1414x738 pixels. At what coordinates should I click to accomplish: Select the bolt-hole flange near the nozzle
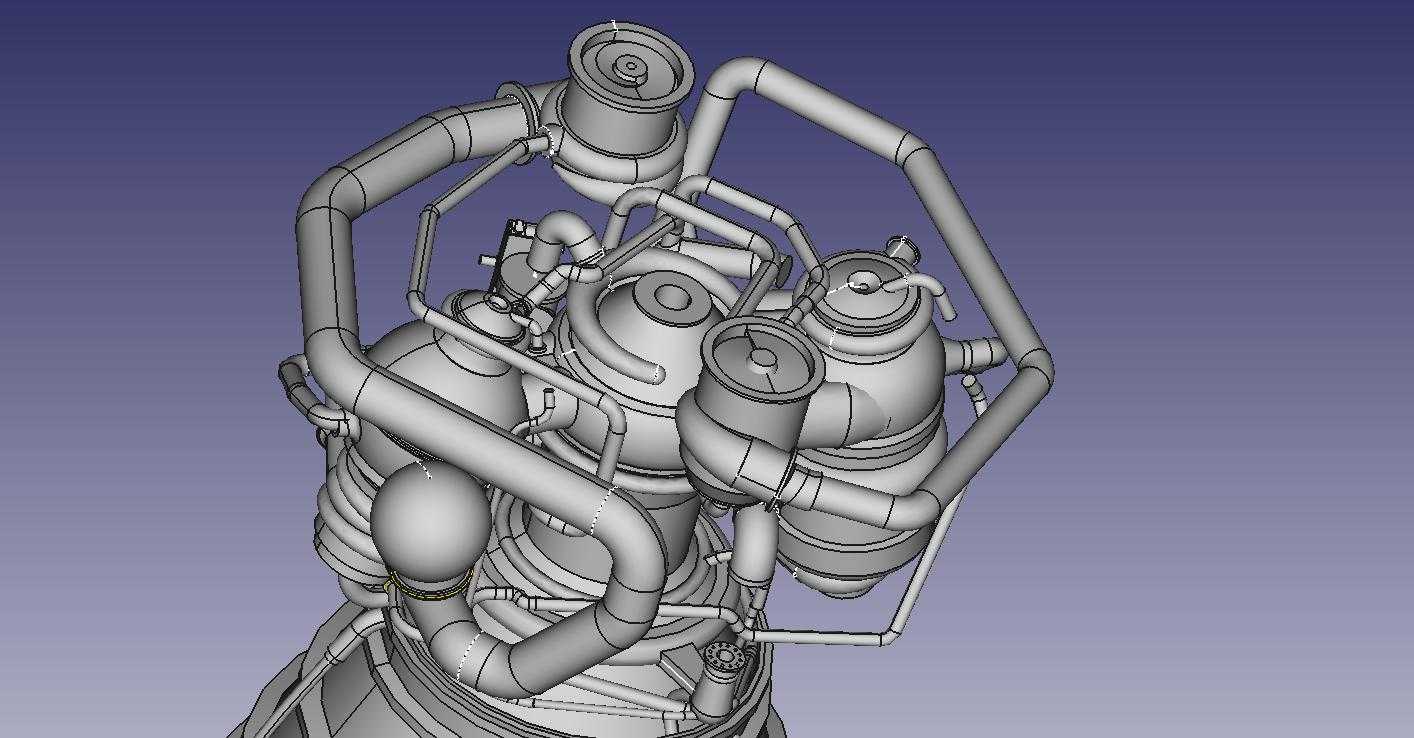click(x=723, y=657)
